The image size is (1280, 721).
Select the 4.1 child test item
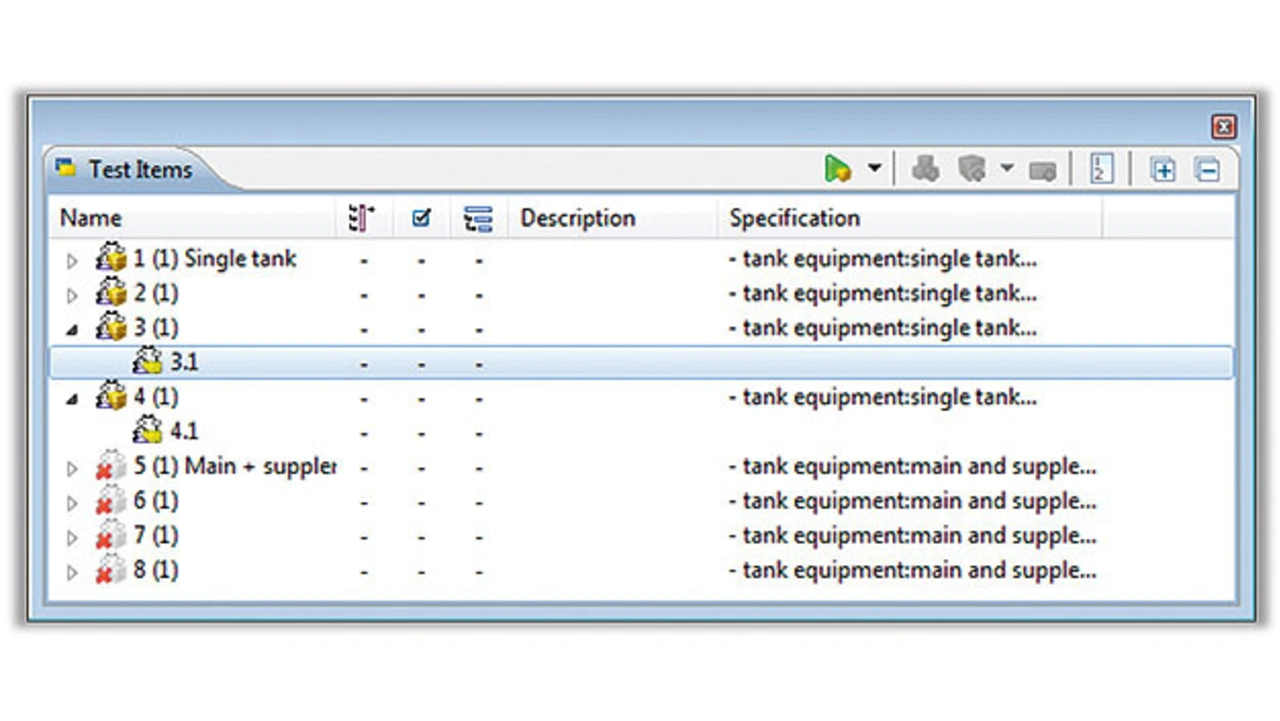coord(184,432)
